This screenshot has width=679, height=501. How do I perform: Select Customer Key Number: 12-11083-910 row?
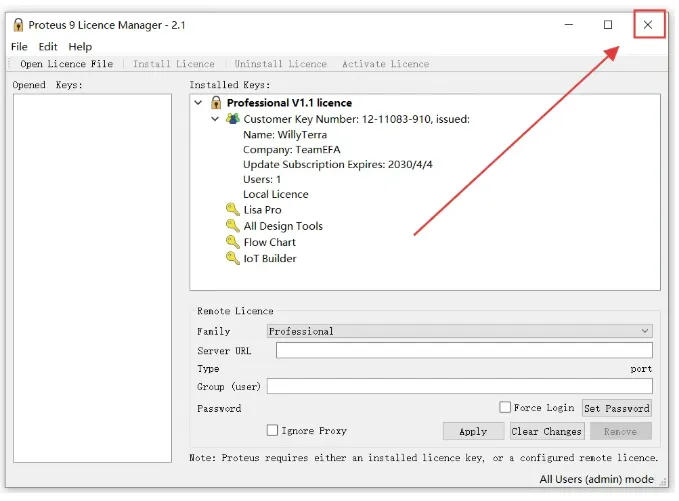pyautogui.click(x=356, y=119)
